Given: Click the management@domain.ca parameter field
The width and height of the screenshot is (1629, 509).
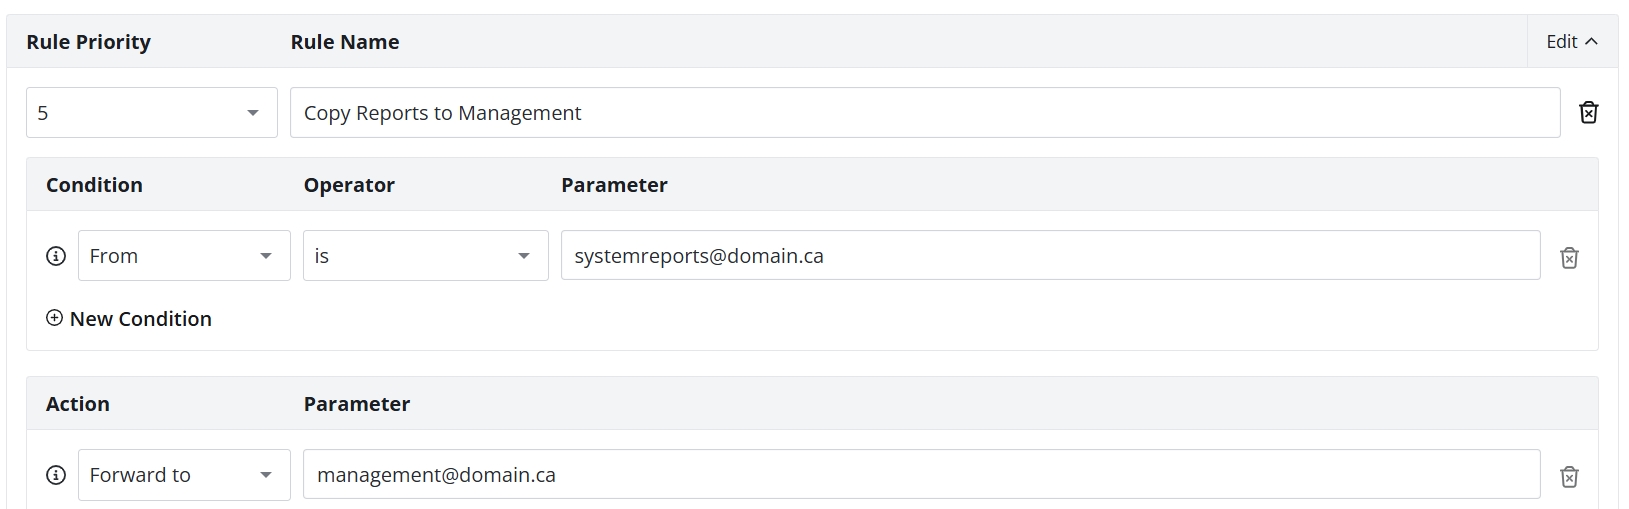Looking at the screenshot, I should coord(922,475).
